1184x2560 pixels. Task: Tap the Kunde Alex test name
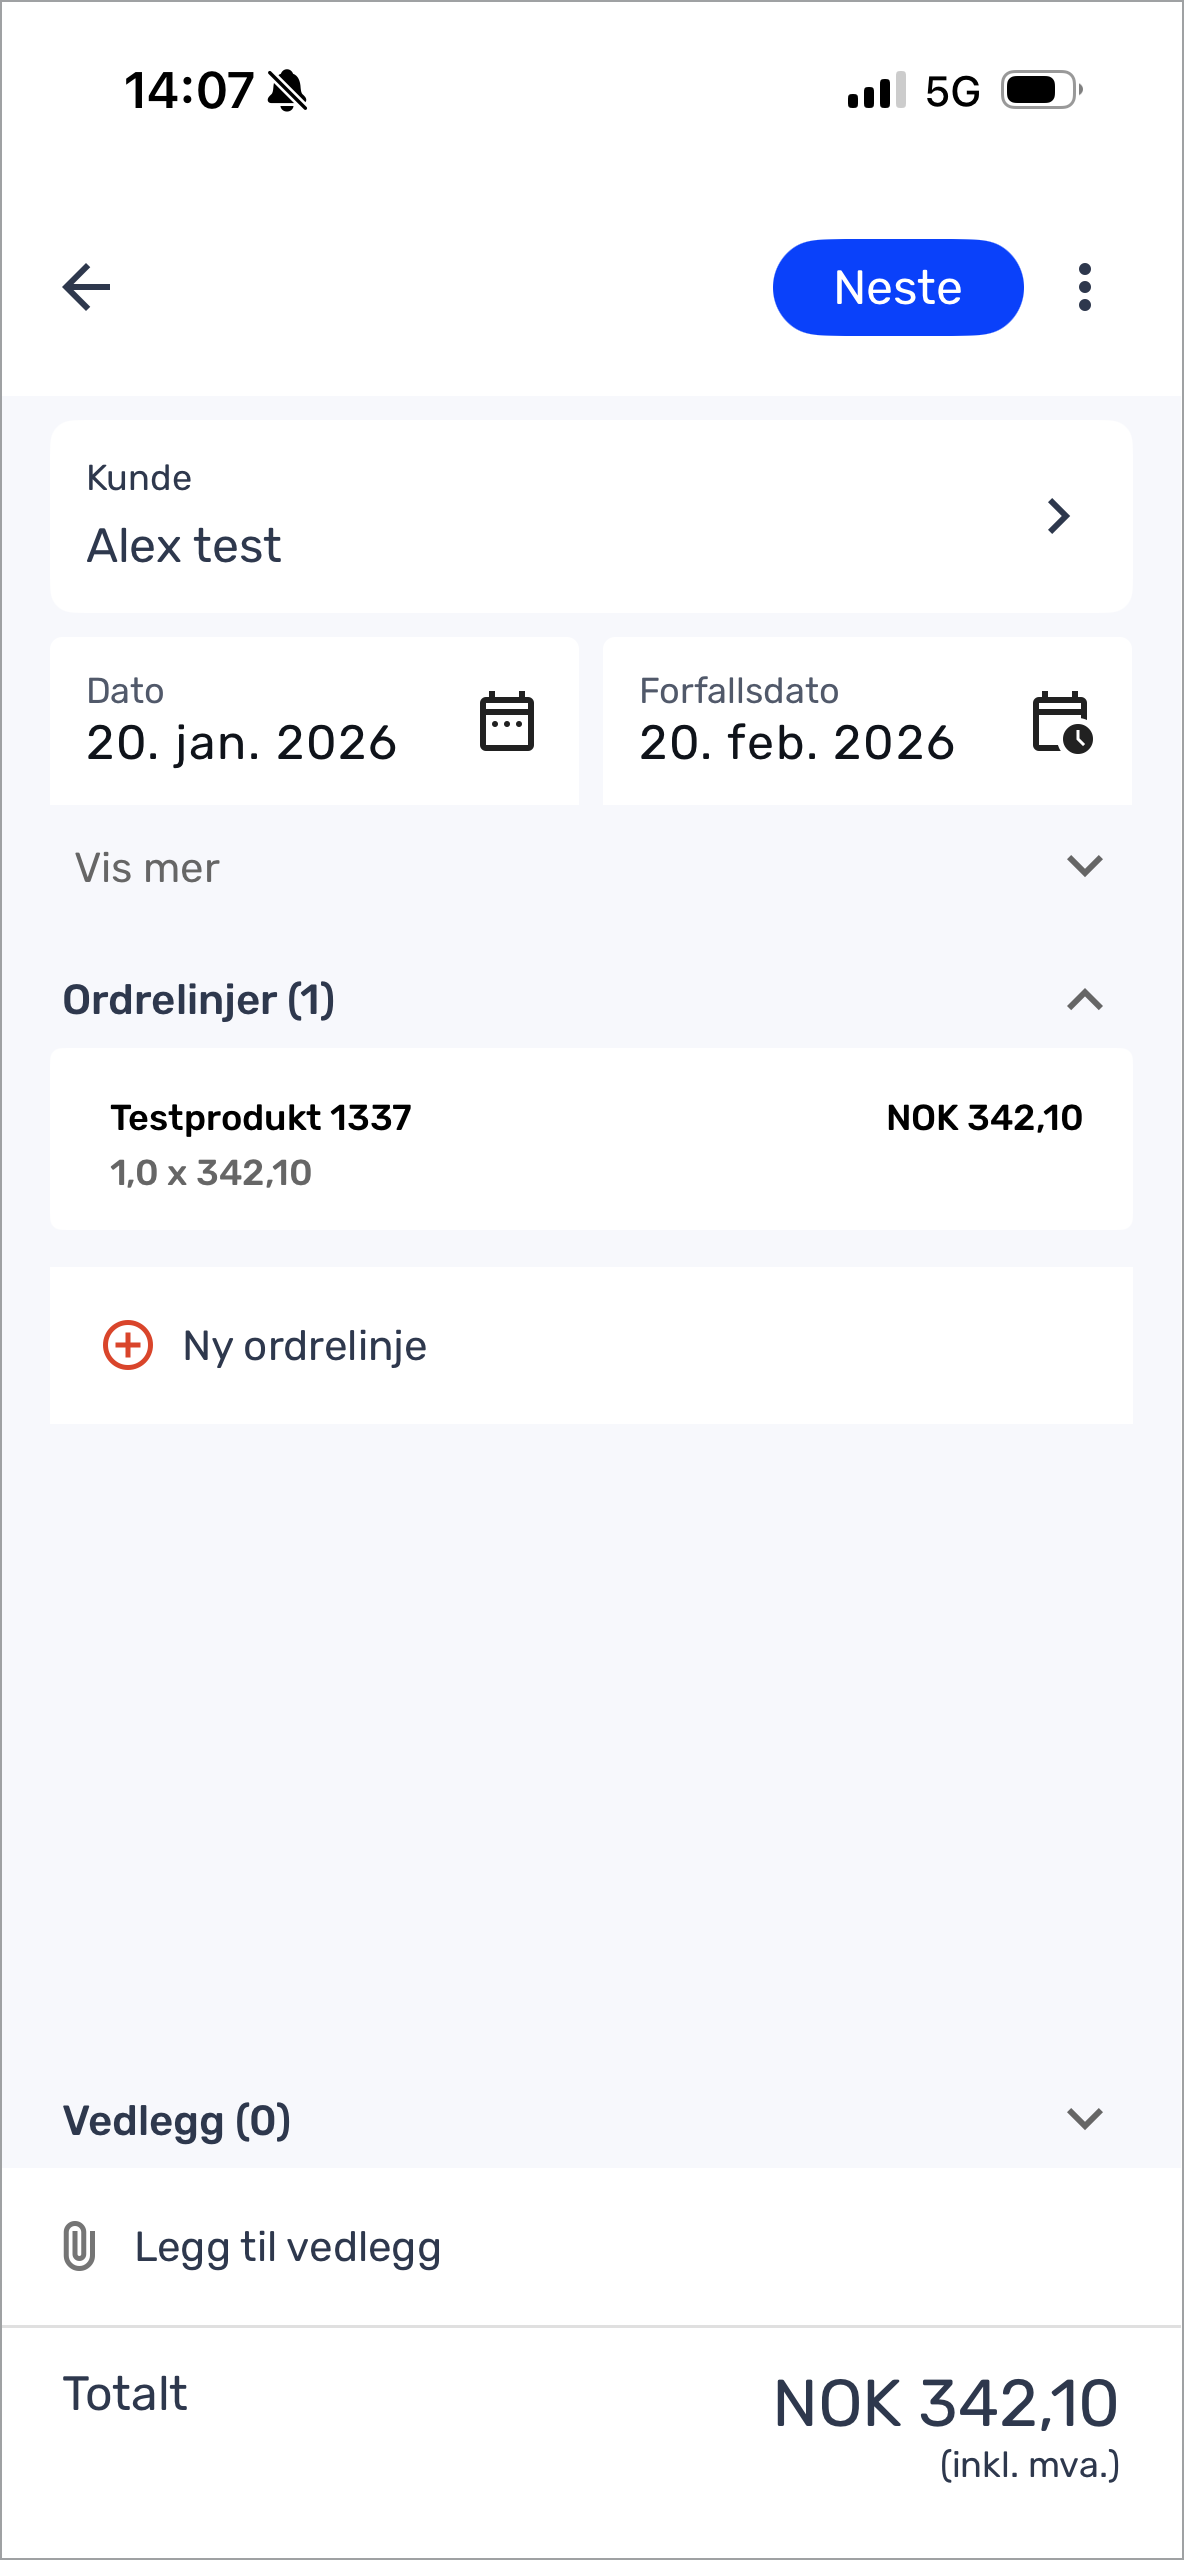pos(184,546)
